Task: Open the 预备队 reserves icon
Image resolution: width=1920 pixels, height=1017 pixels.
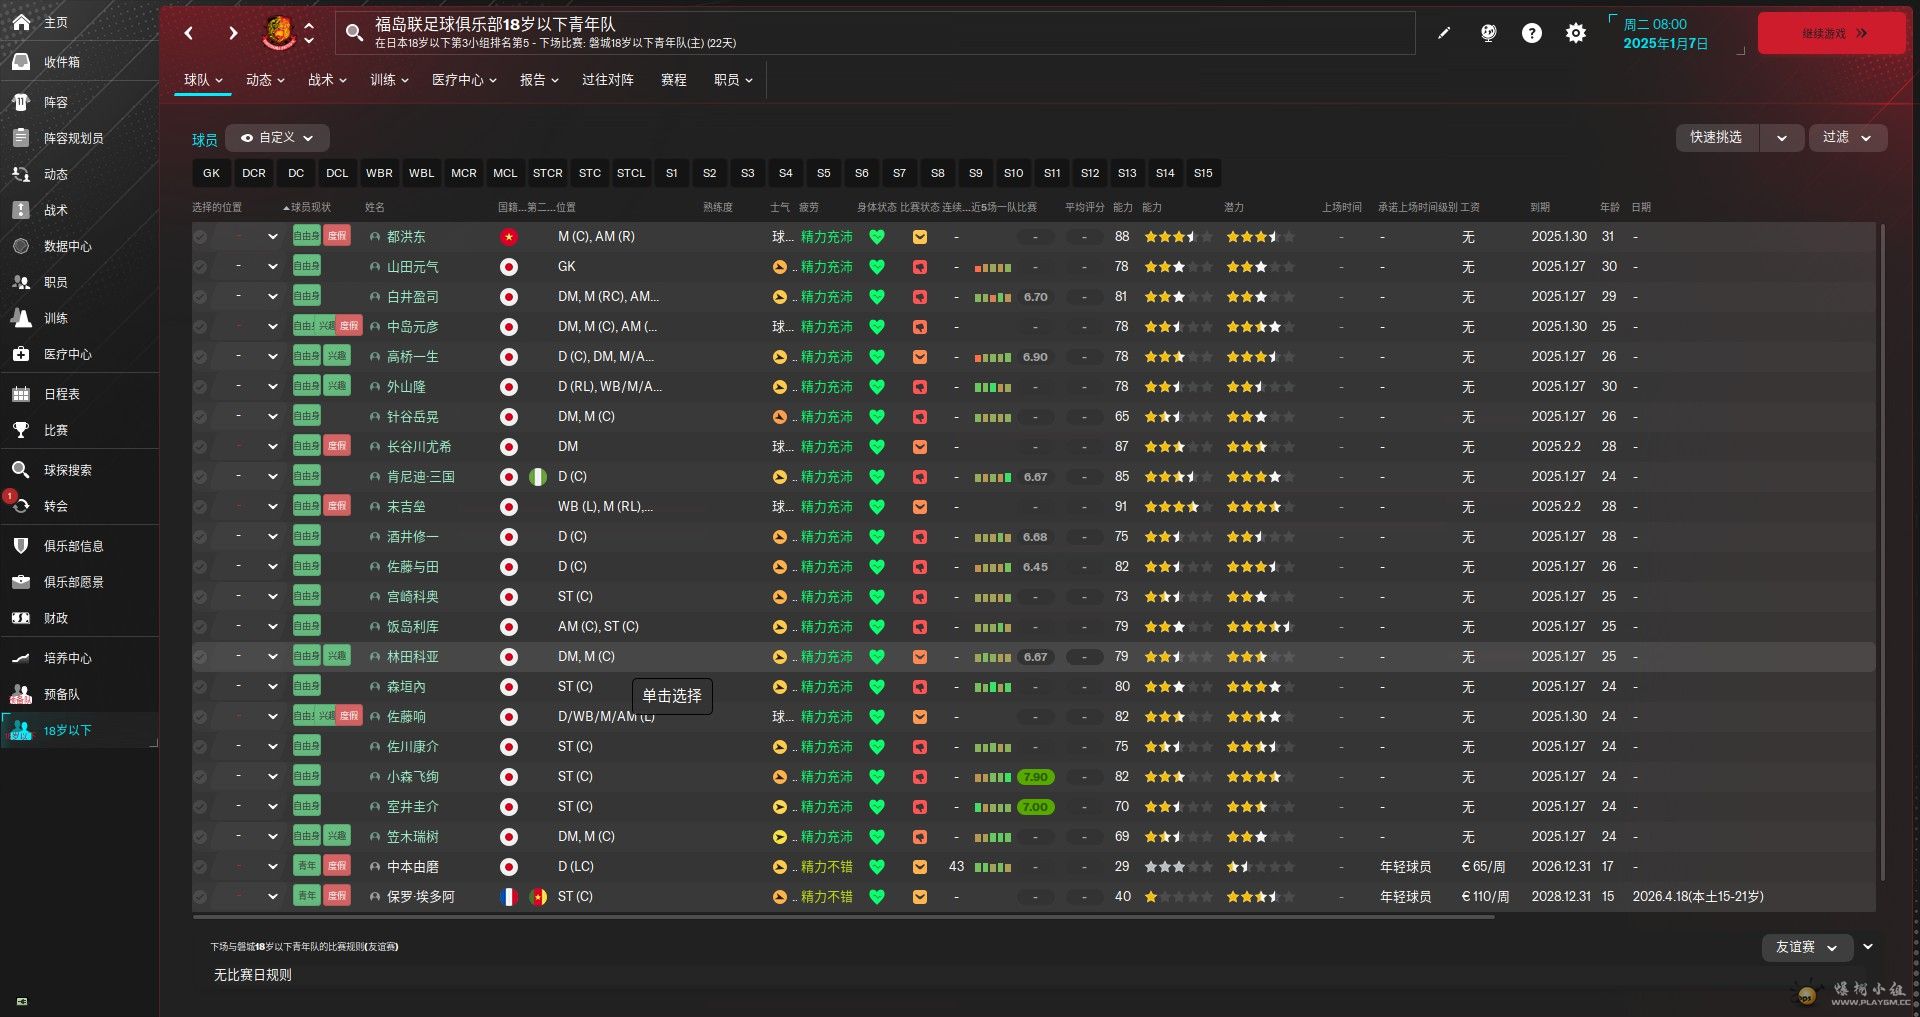Action: [21, 694]
